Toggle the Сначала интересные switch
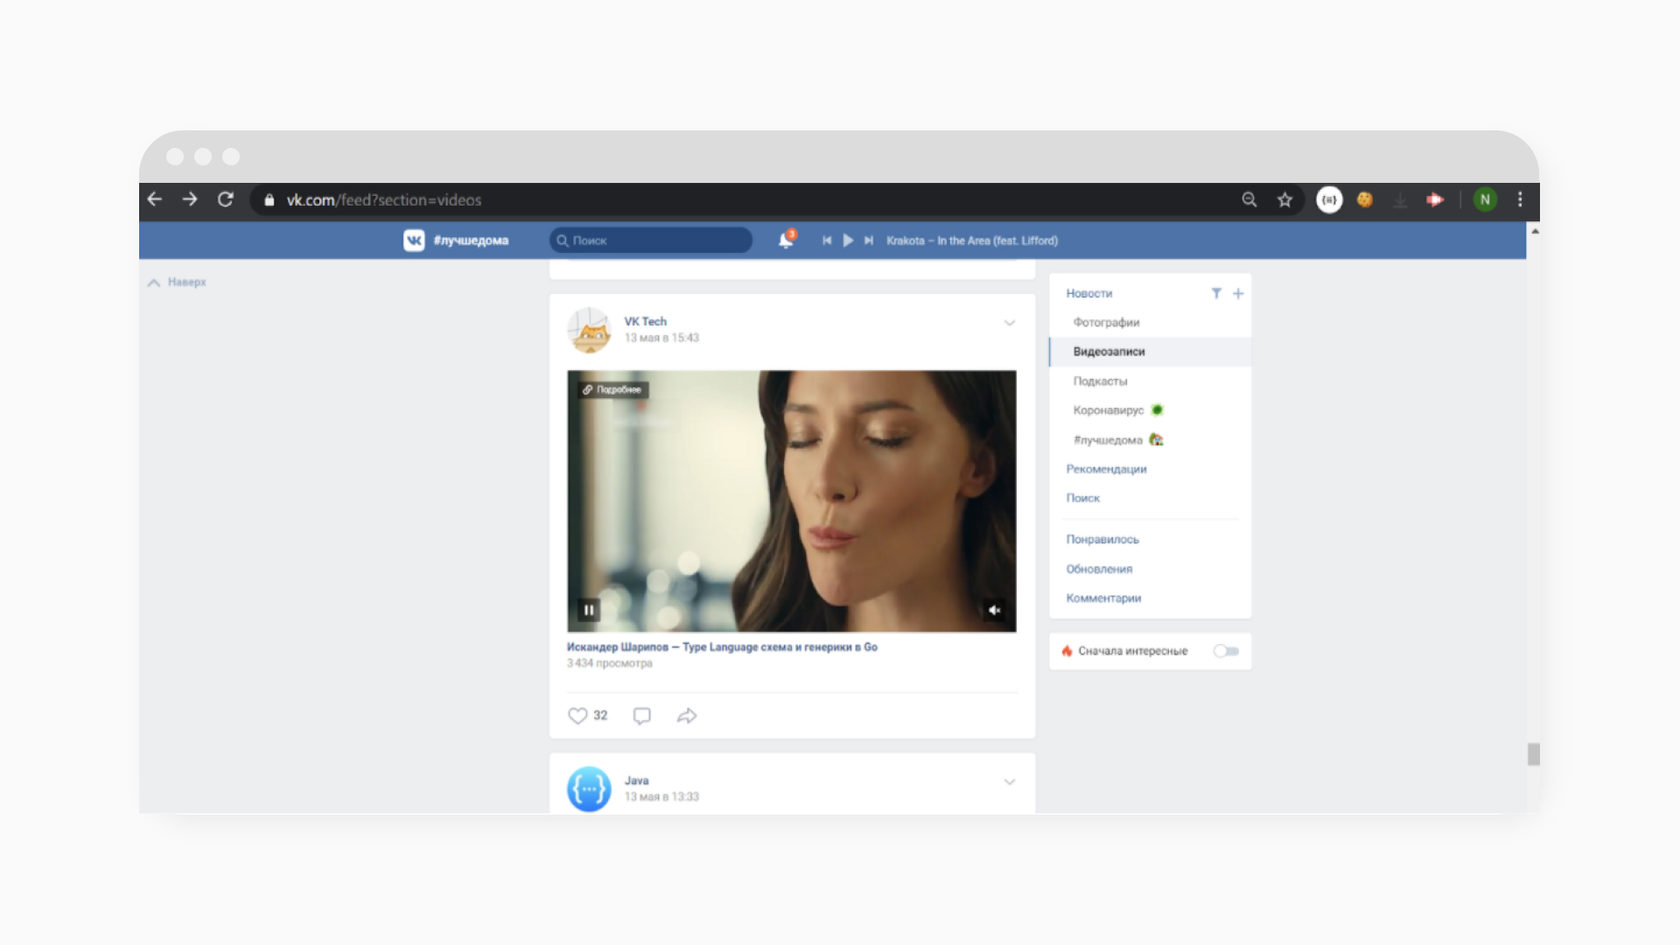Screen dimensions: 1680x945 coord(1226,651)
